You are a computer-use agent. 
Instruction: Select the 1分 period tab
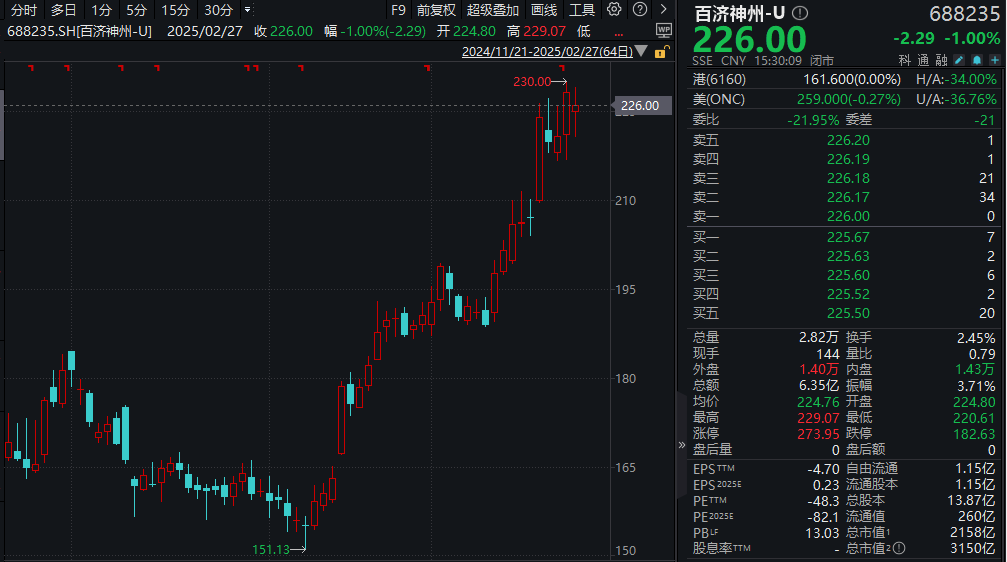pos(101,10)
